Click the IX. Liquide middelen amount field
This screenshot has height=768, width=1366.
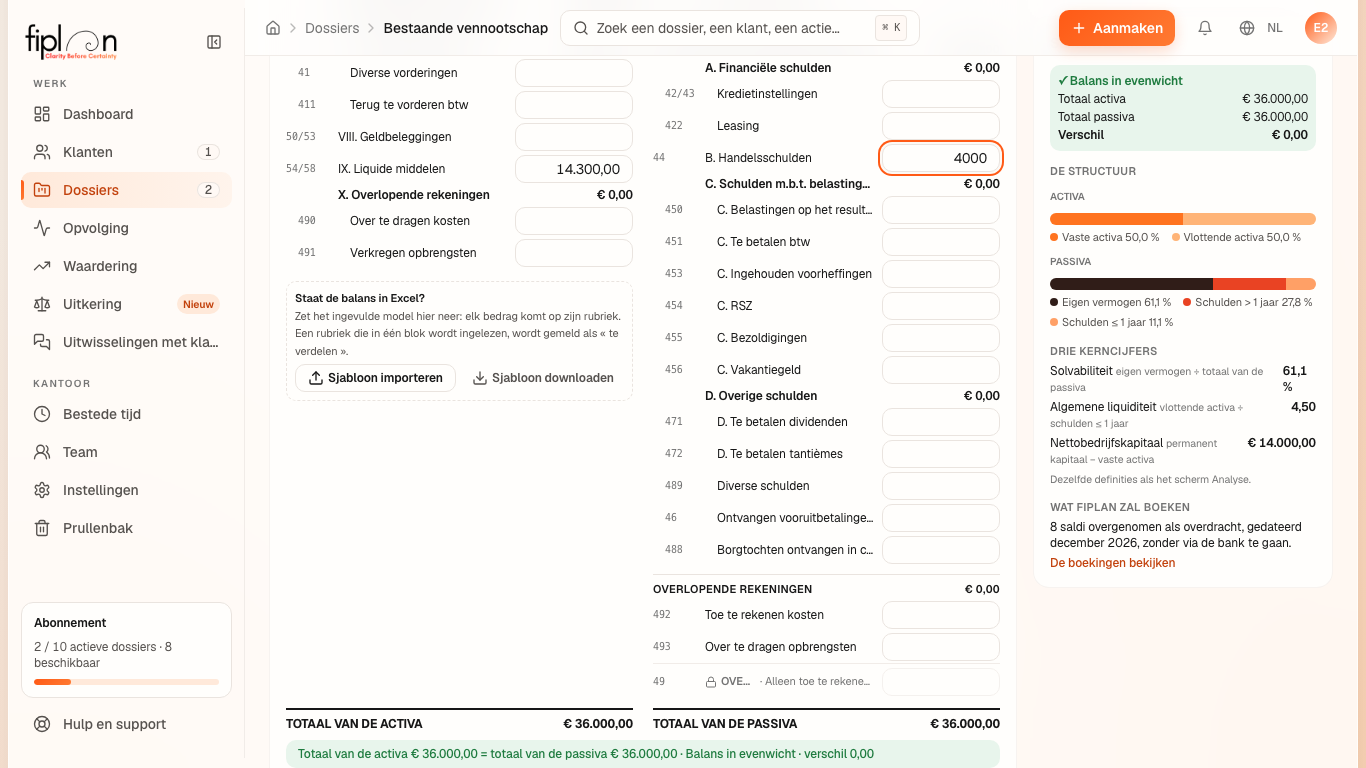[x=574, y=169]
